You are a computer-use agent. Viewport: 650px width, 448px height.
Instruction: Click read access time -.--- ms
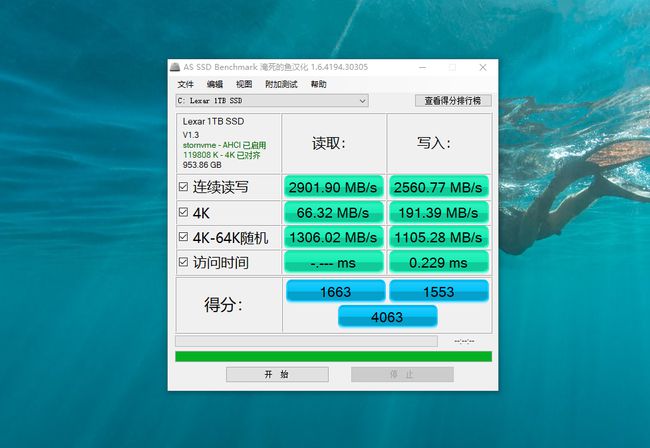[333, 262]
